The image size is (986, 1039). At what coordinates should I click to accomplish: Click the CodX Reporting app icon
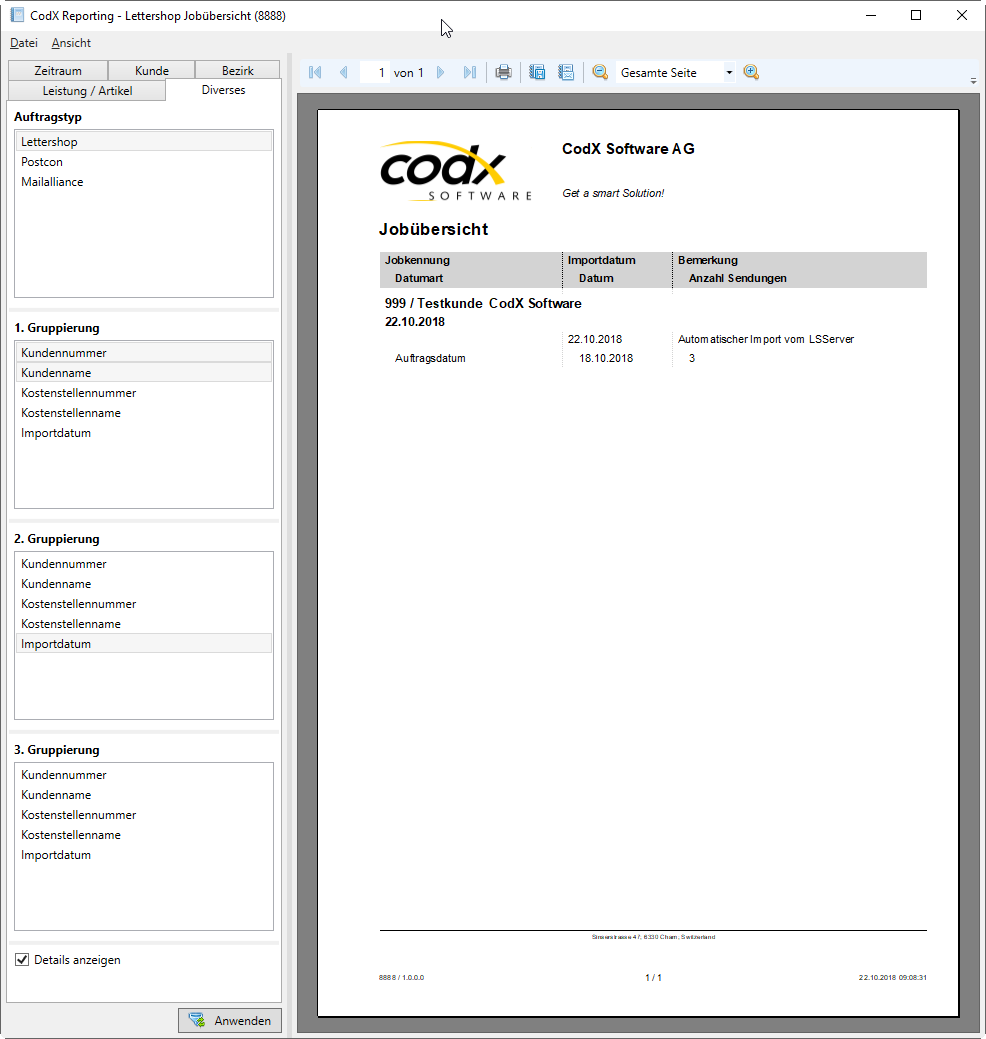point(17,15)
